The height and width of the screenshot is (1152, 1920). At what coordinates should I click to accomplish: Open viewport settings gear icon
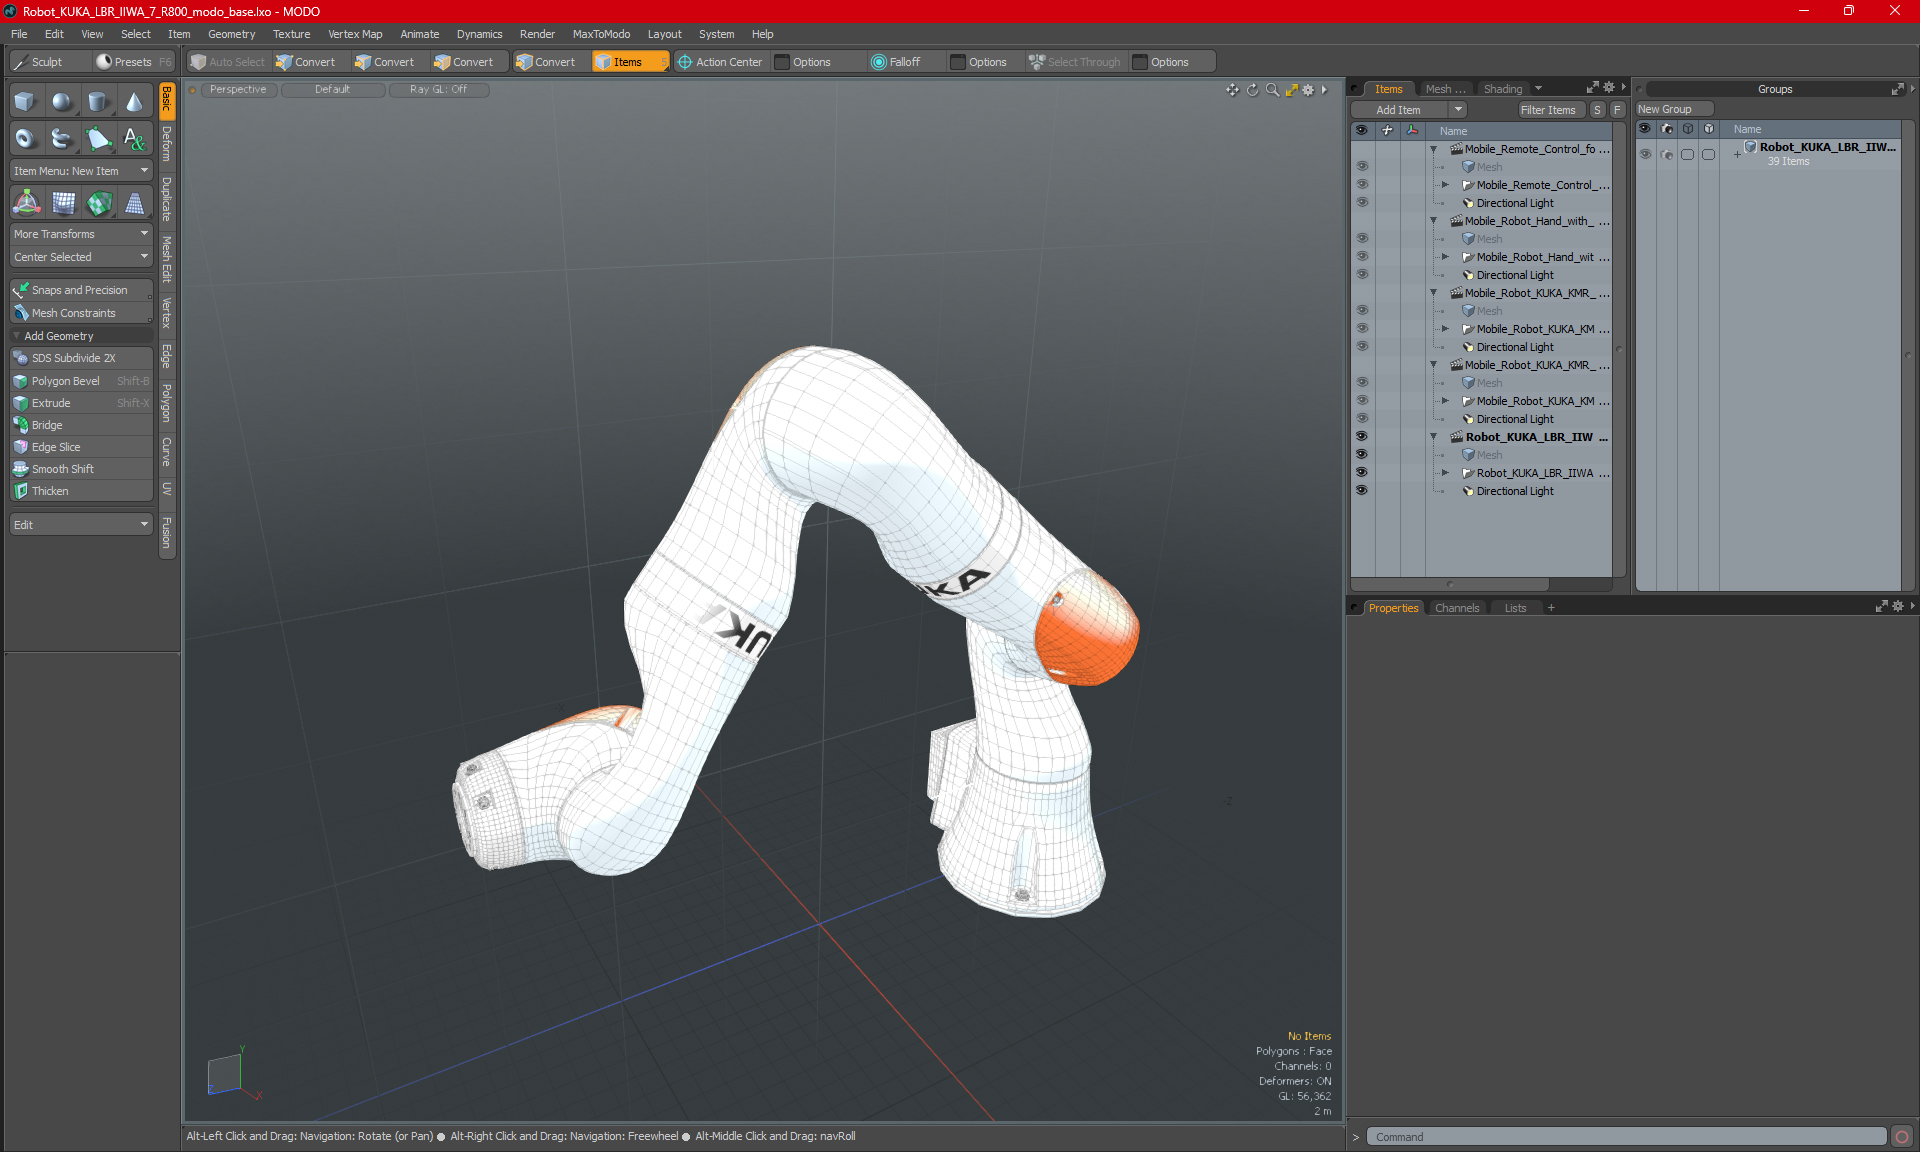click(1308, 90)
